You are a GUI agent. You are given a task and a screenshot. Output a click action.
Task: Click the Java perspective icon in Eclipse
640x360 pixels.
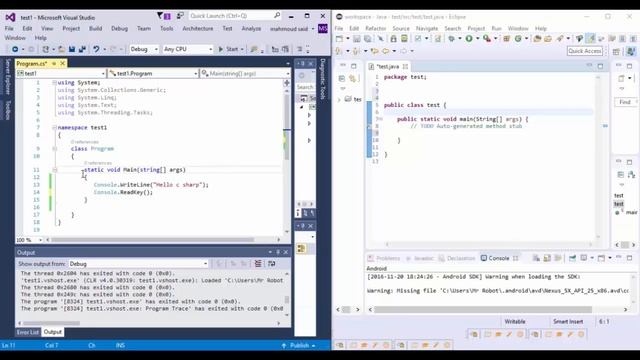[631, 51]
